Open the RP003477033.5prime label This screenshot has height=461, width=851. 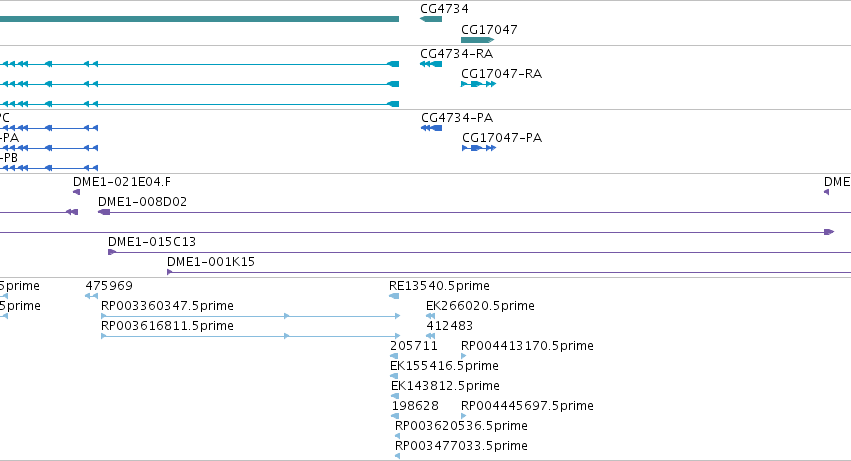coord(461,446)
